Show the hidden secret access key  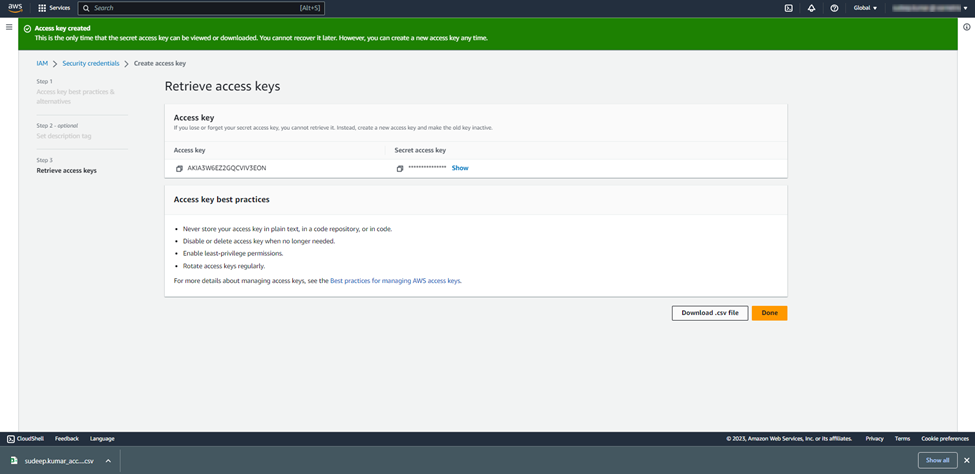coord(460,168)
